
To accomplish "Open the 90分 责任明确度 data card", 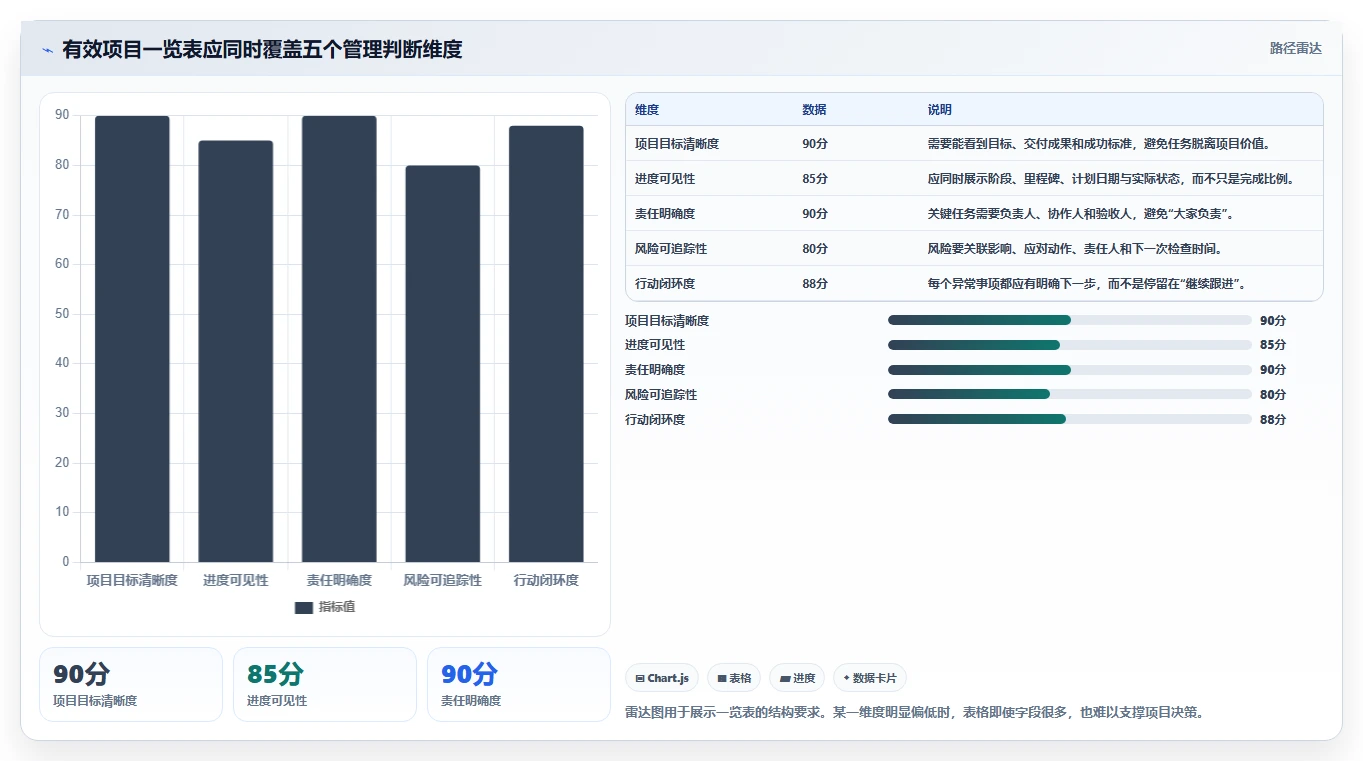I will coord(519,684).
